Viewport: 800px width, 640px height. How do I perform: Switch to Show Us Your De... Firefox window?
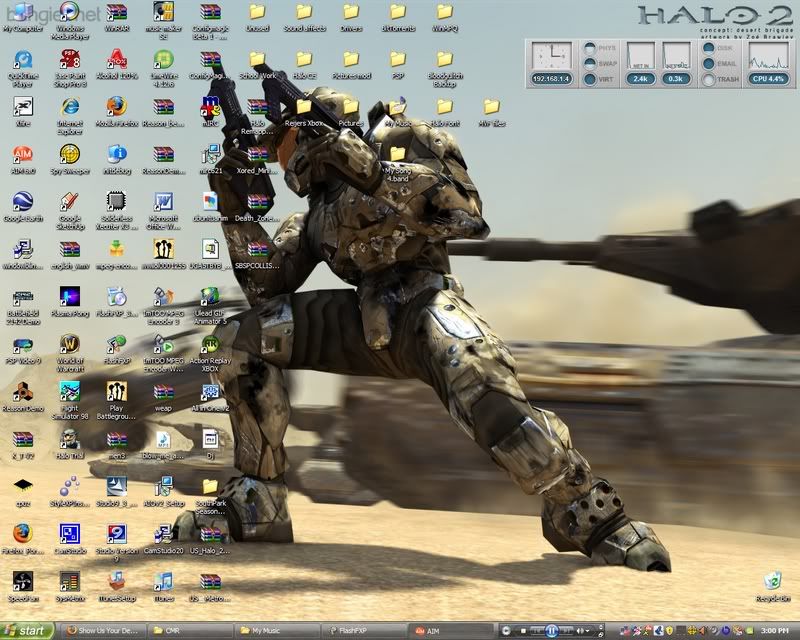click(x=104, y=631)
